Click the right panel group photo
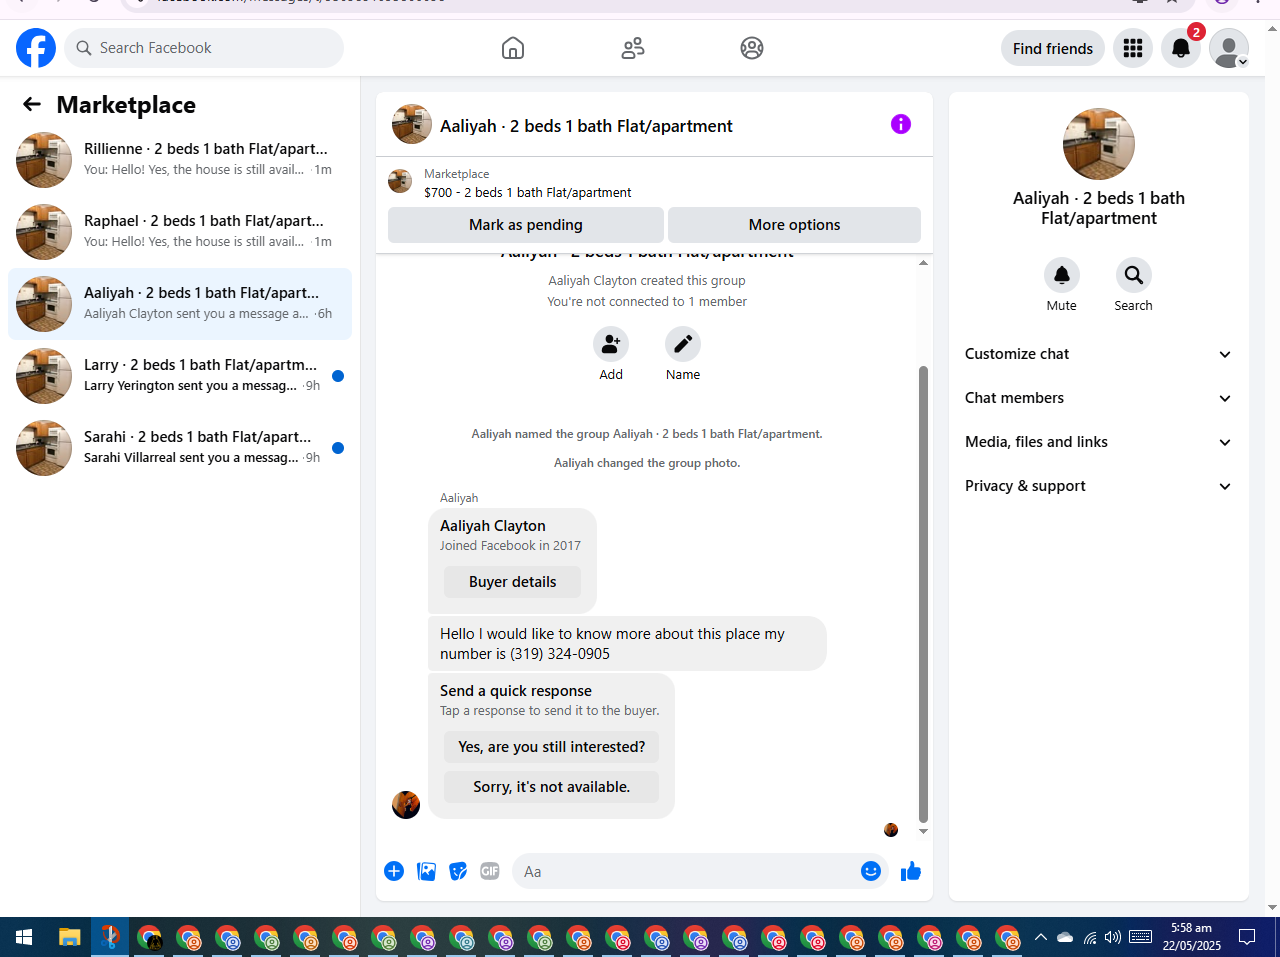This screenshot has height=957, width=1280. pos(1099,144)
